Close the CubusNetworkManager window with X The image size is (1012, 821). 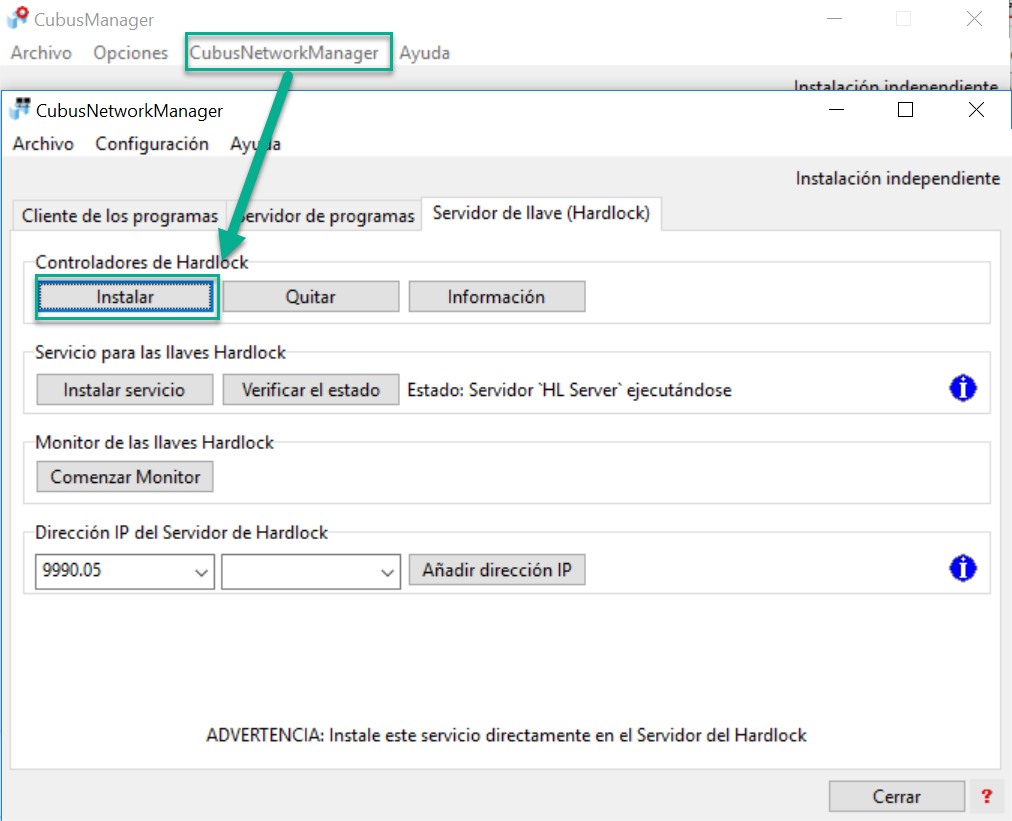point(976,110)
